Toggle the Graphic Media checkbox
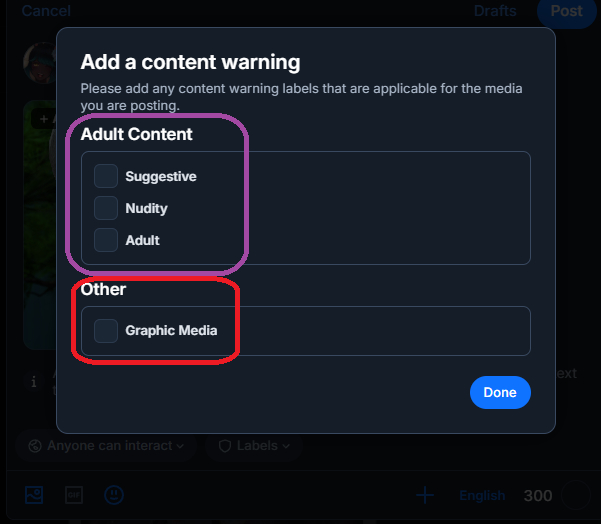This screenshot has width=601, height=524. pos(106,330)
